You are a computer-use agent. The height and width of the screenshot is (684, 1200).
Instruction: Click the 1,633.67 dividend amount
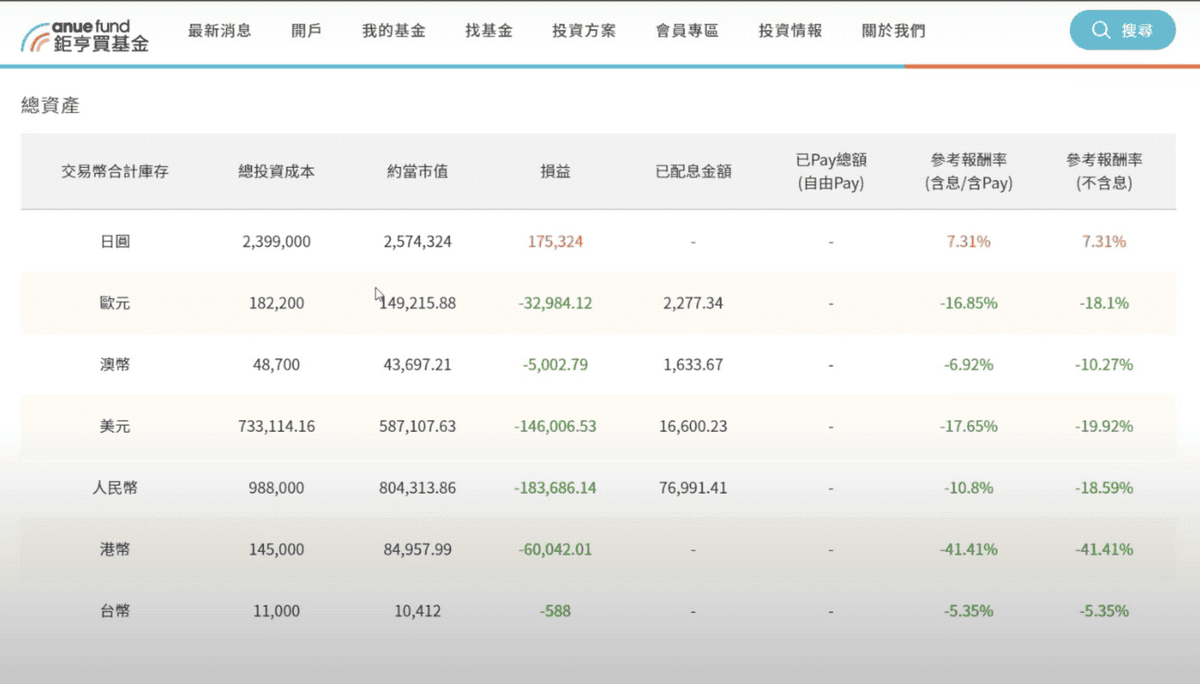coord(693,365)
